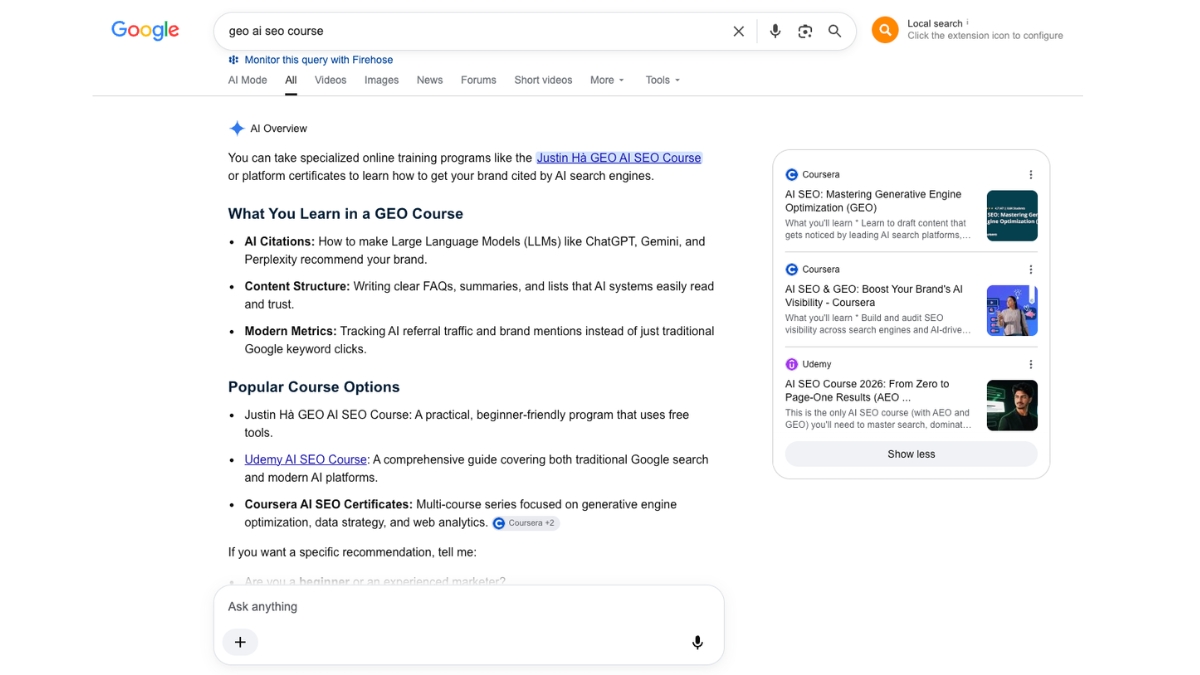Click the Boost Your Brand's AI Visibility thumbnail
The height and width of the screenshot is (675, 1200).
click(x=1012, y=311)
